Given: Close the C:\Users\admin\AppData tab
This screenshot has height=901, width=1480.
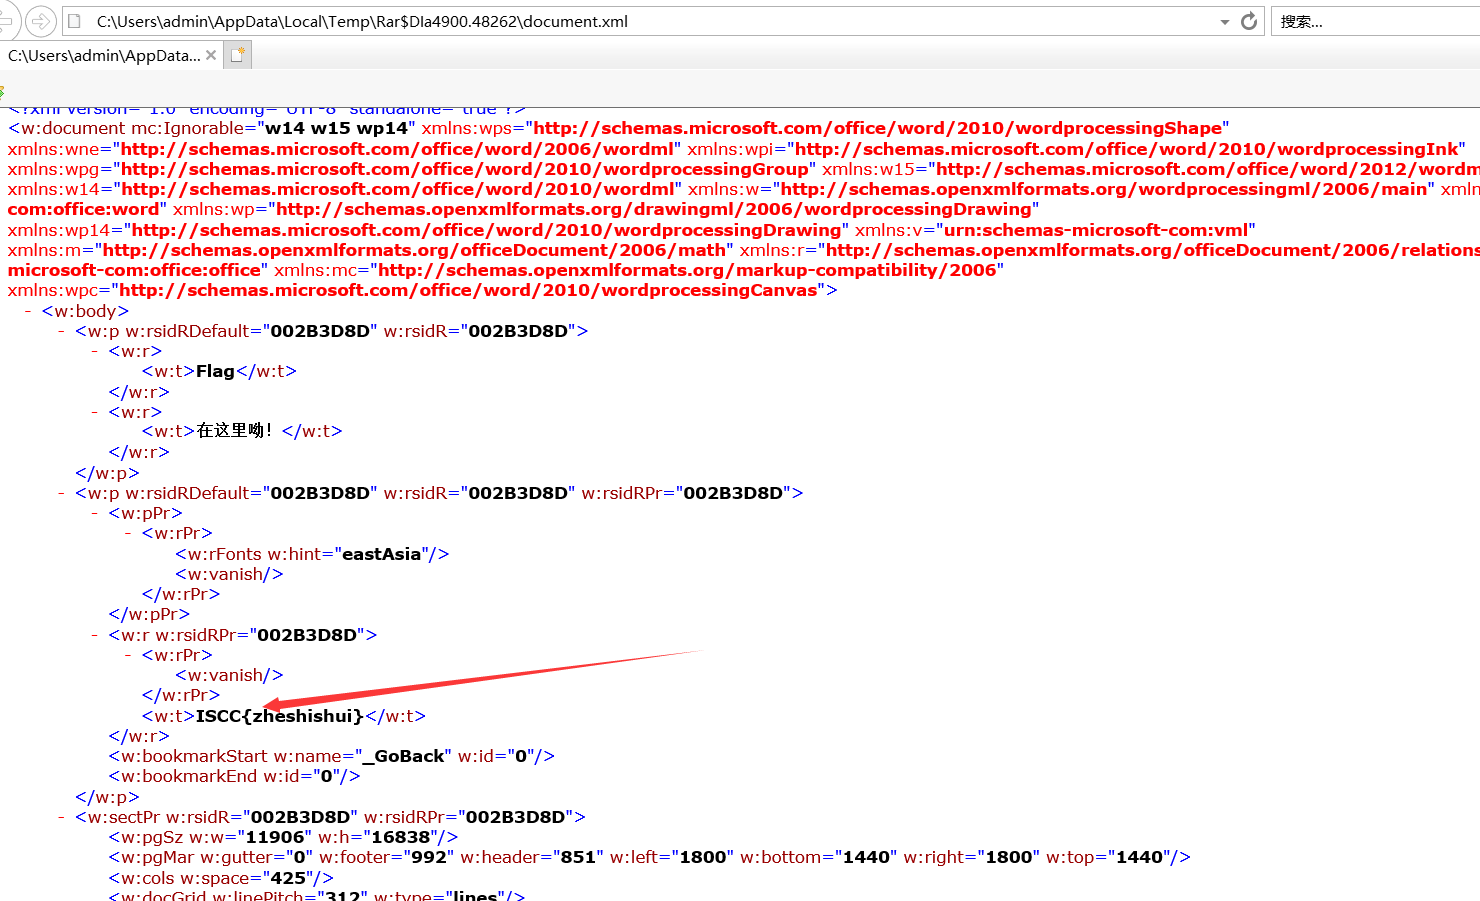Looking at the screenshot, I should click(x=210, y=56).
